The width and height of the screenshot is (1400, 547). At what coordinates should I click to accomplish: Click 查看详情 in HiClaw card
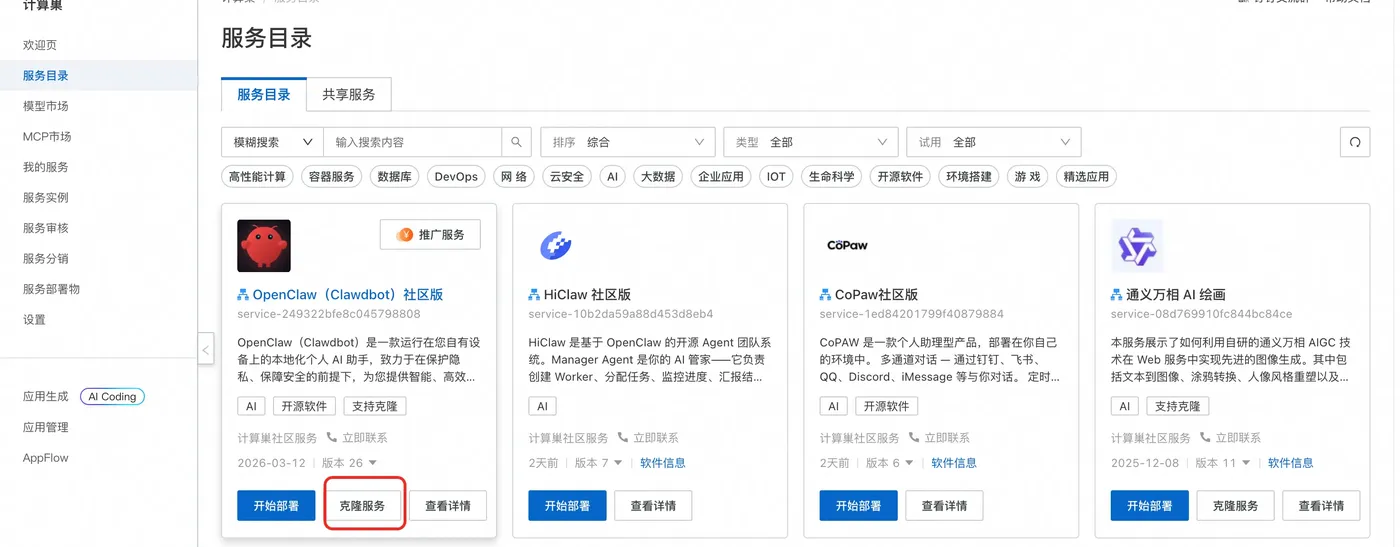(653, 506)
